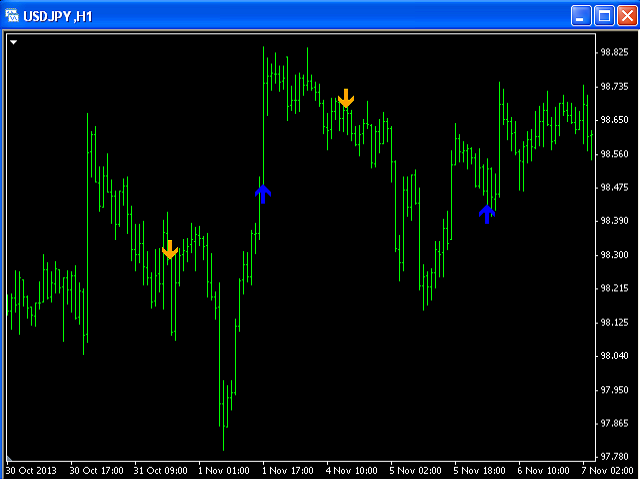The height and width of the screenshot is (480, 640).
Task: Click the 98.735 price label
Action: (614, 87)
